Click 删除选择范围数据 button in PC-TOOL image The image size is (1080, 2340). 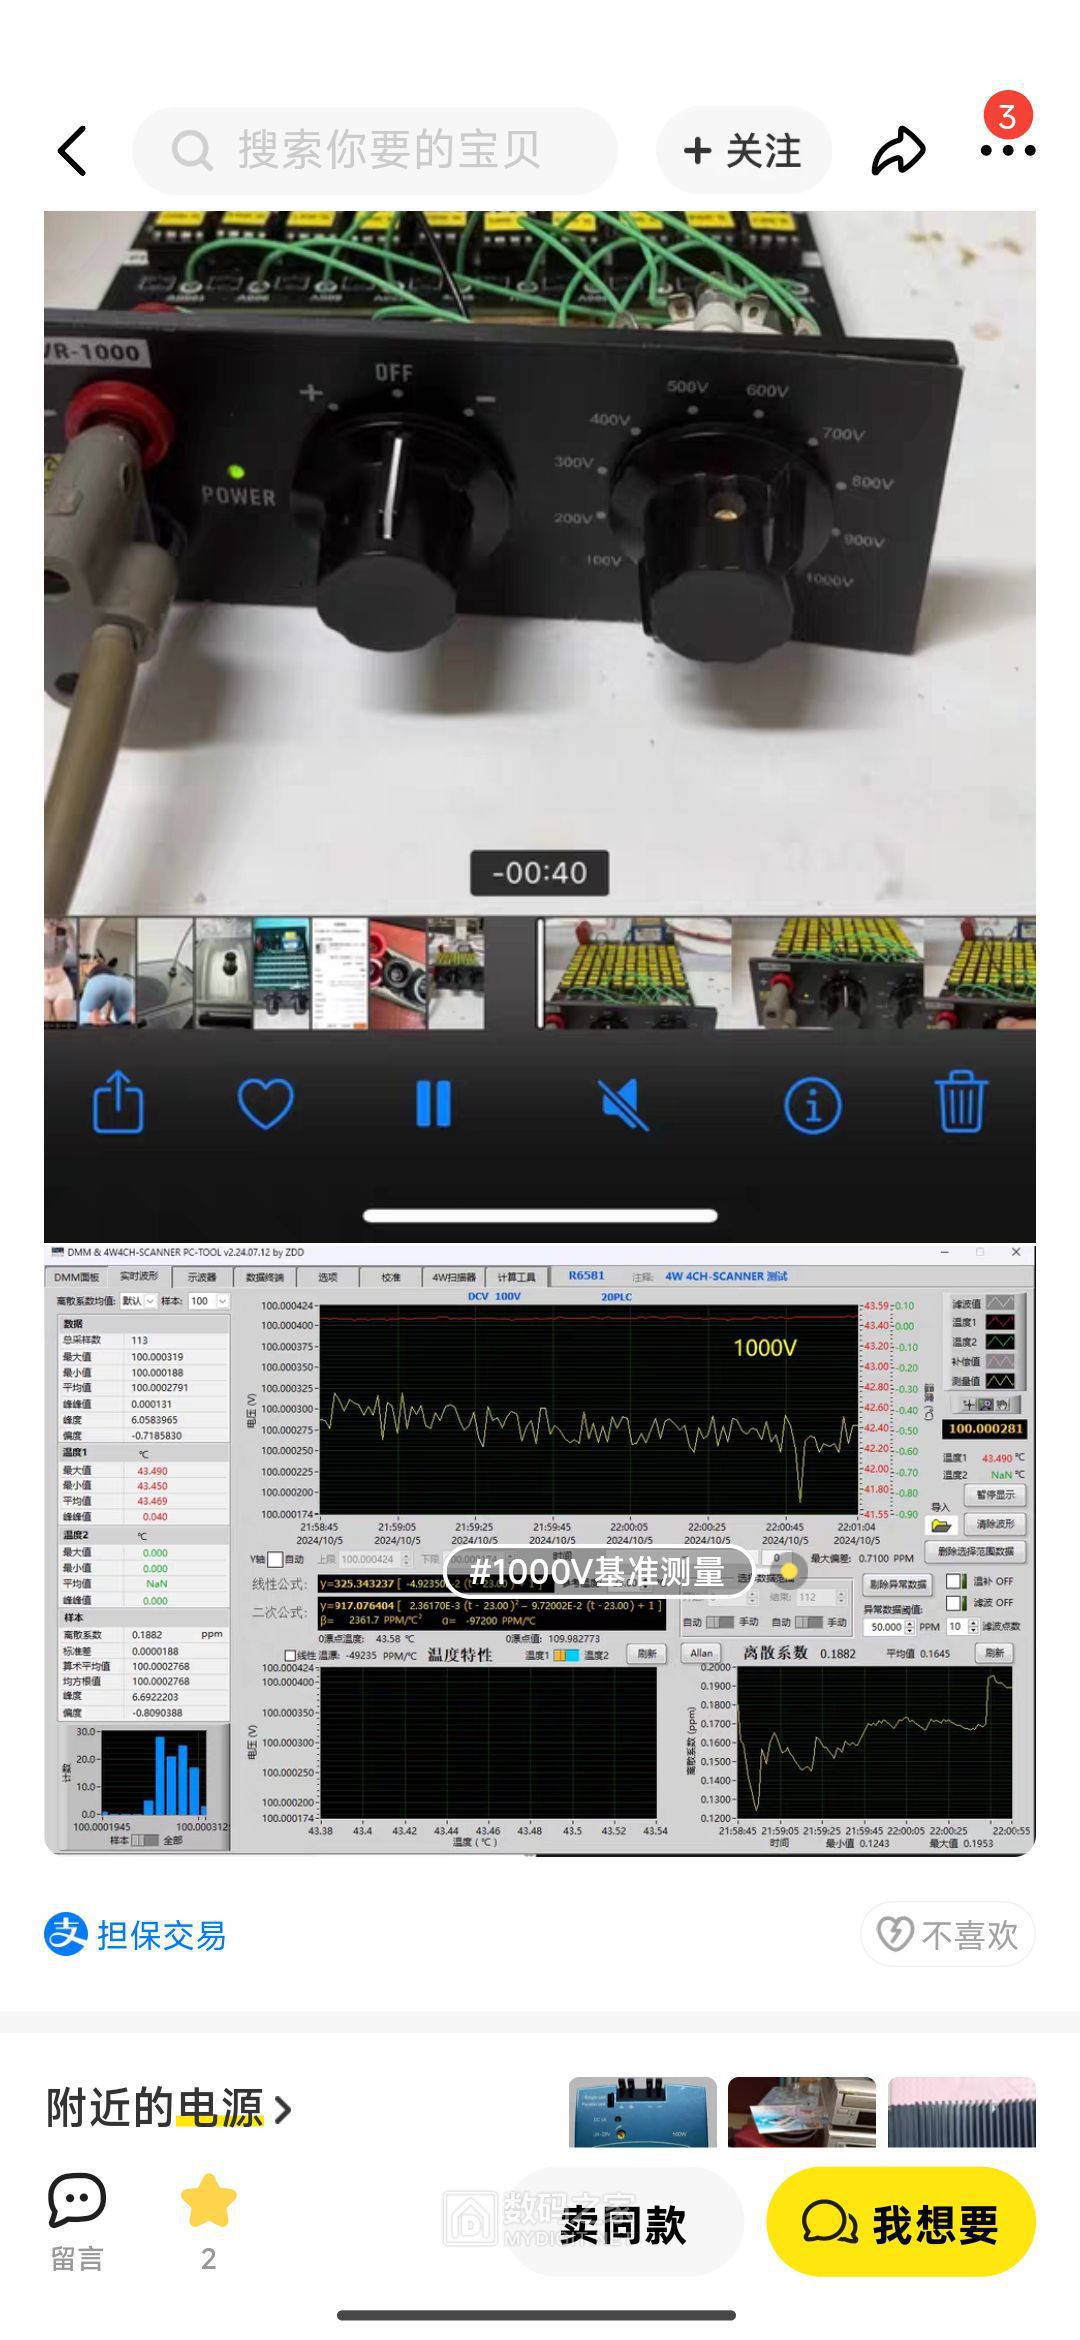(x=976, y=1551)
